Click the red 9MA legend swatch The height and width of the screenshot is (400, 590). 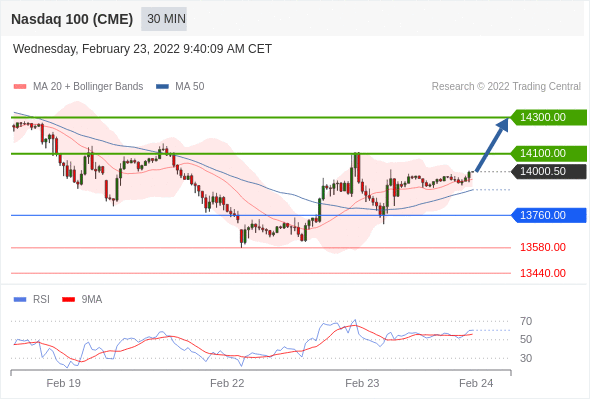[68, 300]
